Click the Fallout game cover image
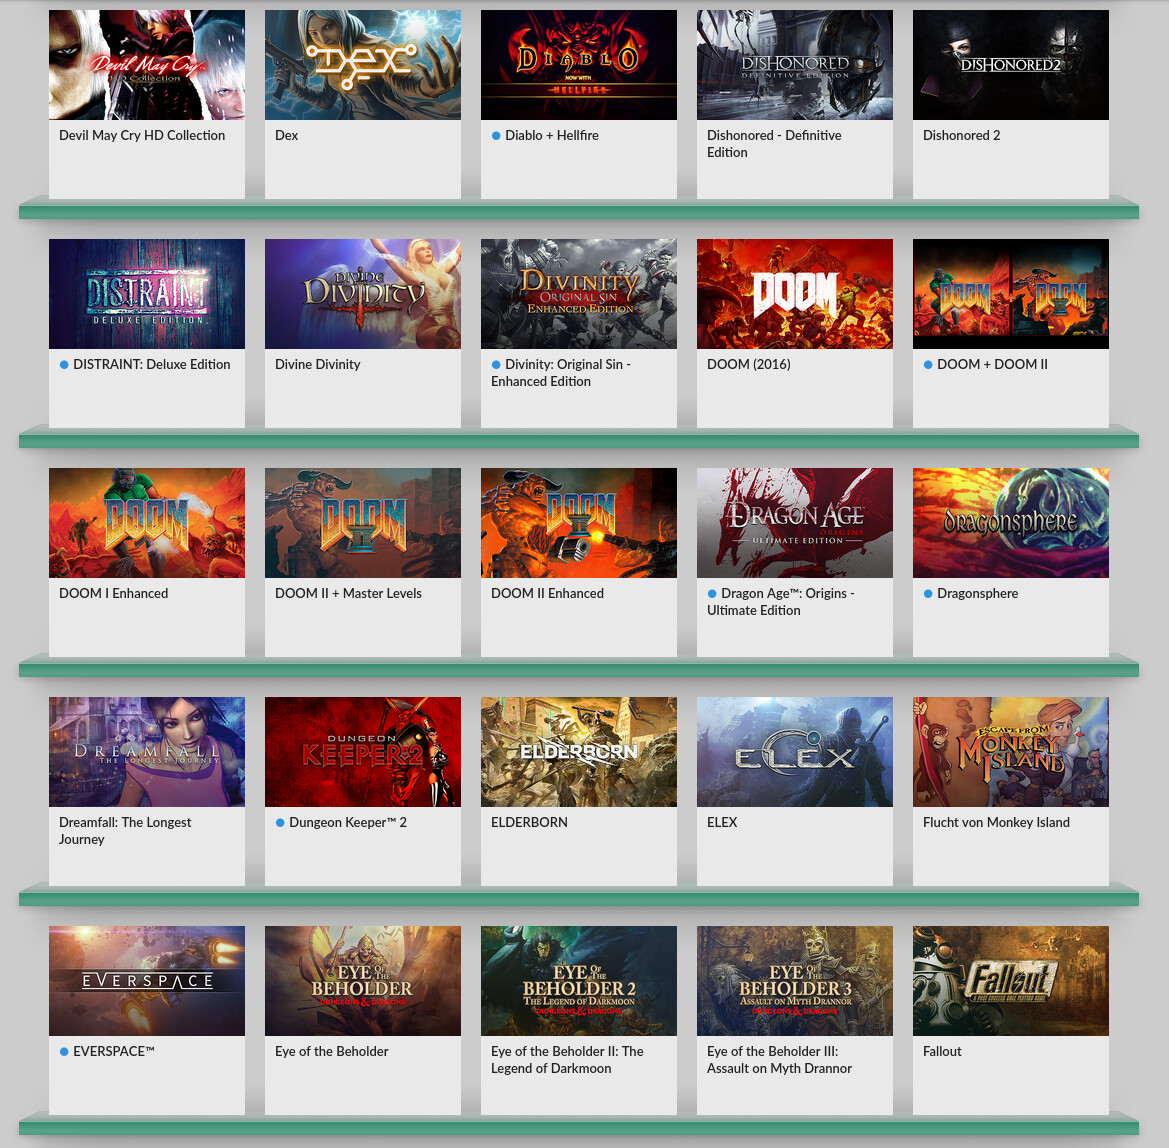The height and width of the screenshot is (1148, 1169). coord(1011,981)
